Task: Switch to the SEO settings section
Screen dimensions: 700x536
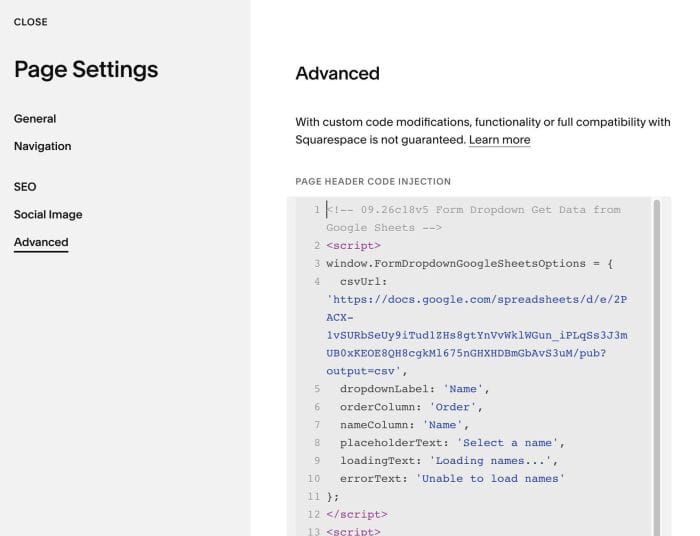Action: [25, 187]
